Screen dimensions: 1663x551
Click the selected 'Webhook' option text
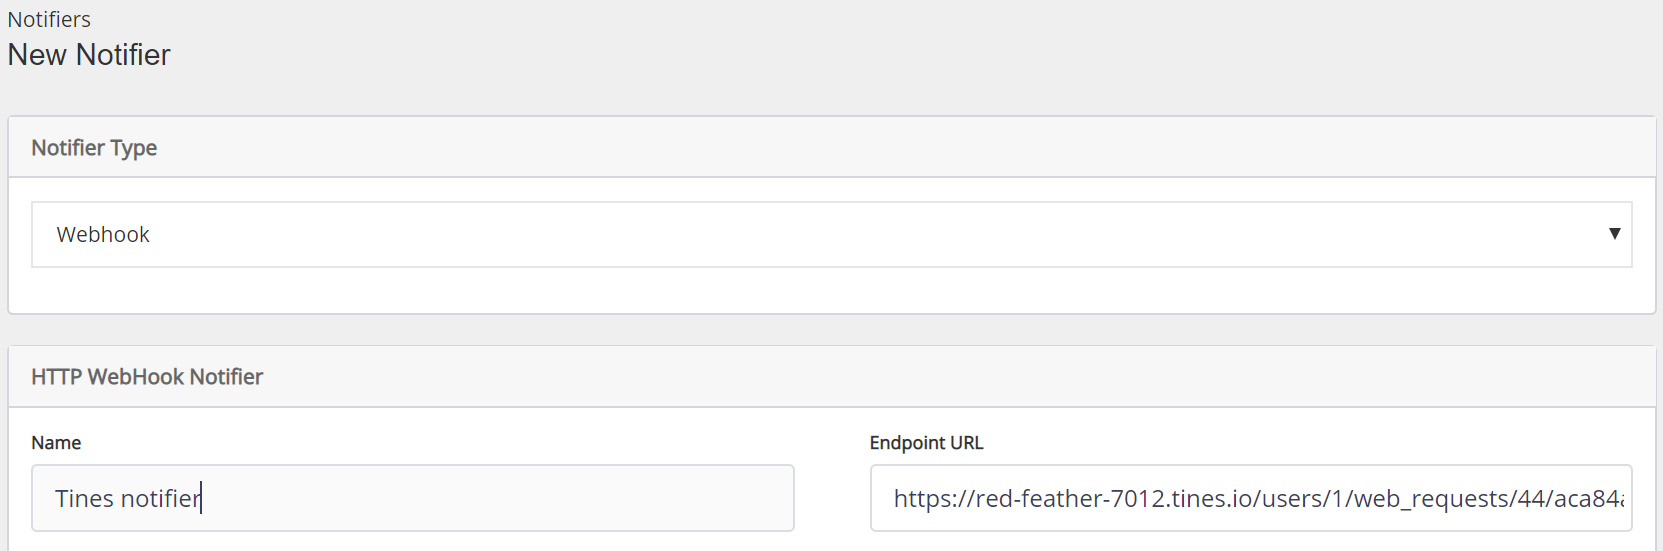[103, 235]
